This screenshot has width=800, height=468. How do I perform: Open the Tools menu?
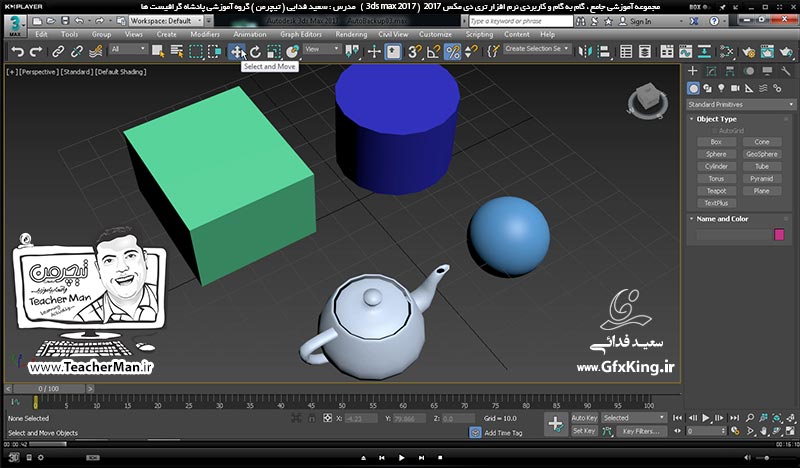click(x=69, y=34)
